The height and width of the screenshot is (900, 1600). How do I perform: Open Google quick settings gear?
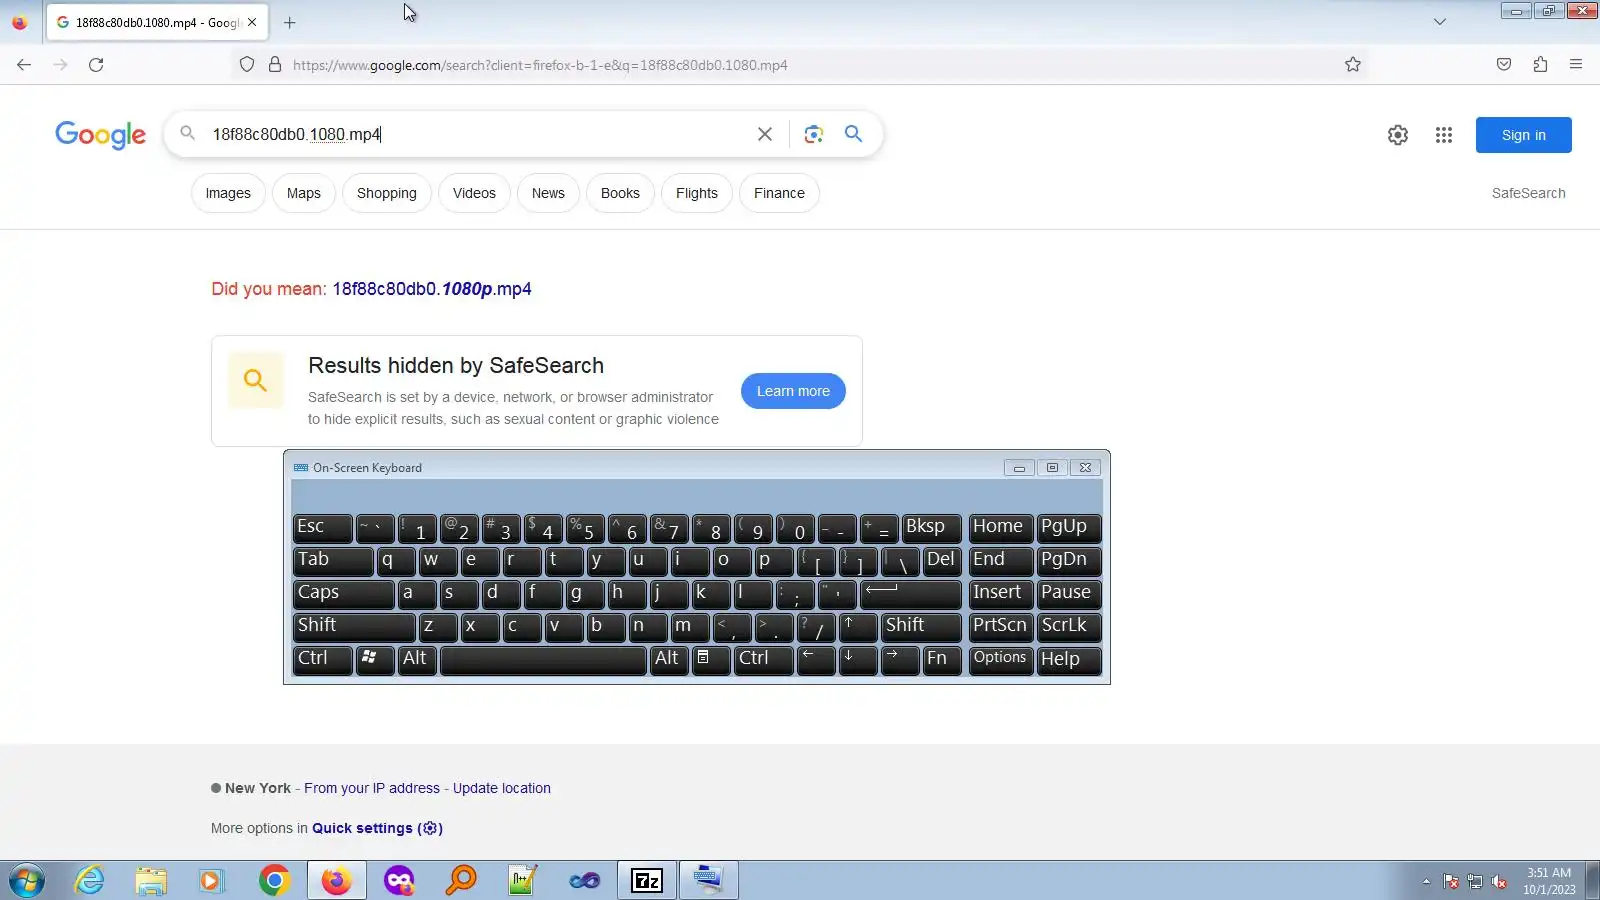pyautogui.click(x=1398, y=135)
